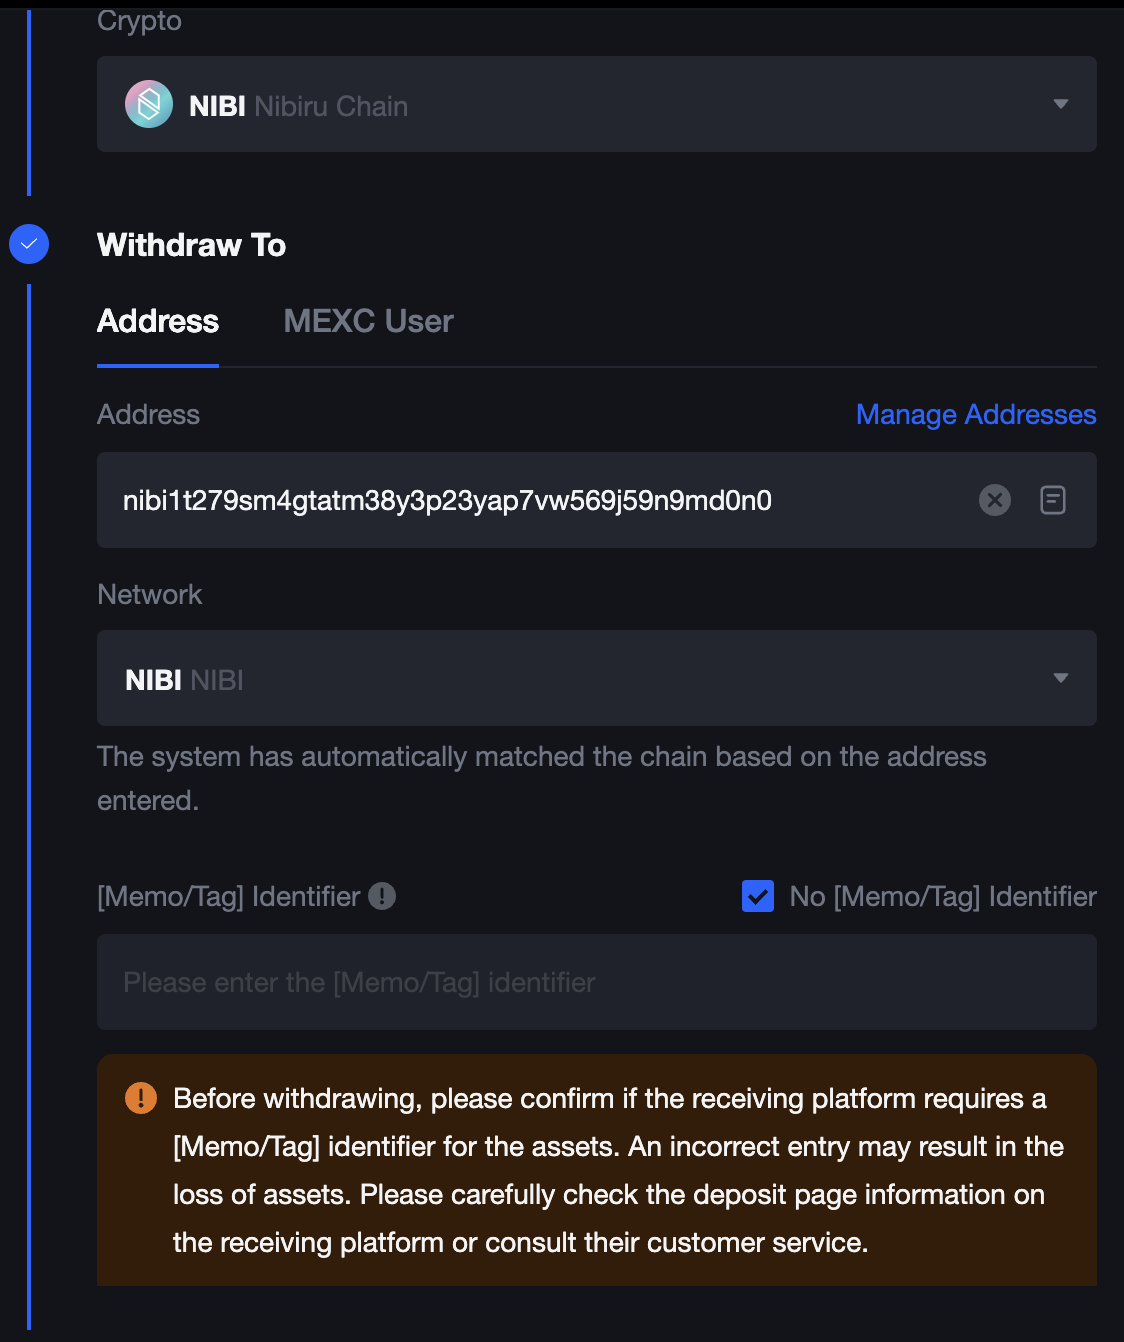This screenshot has height=1342, width=1124.
Task: Open the NIBI Nibiru Chain crypto selector
Action: point(597,104)
